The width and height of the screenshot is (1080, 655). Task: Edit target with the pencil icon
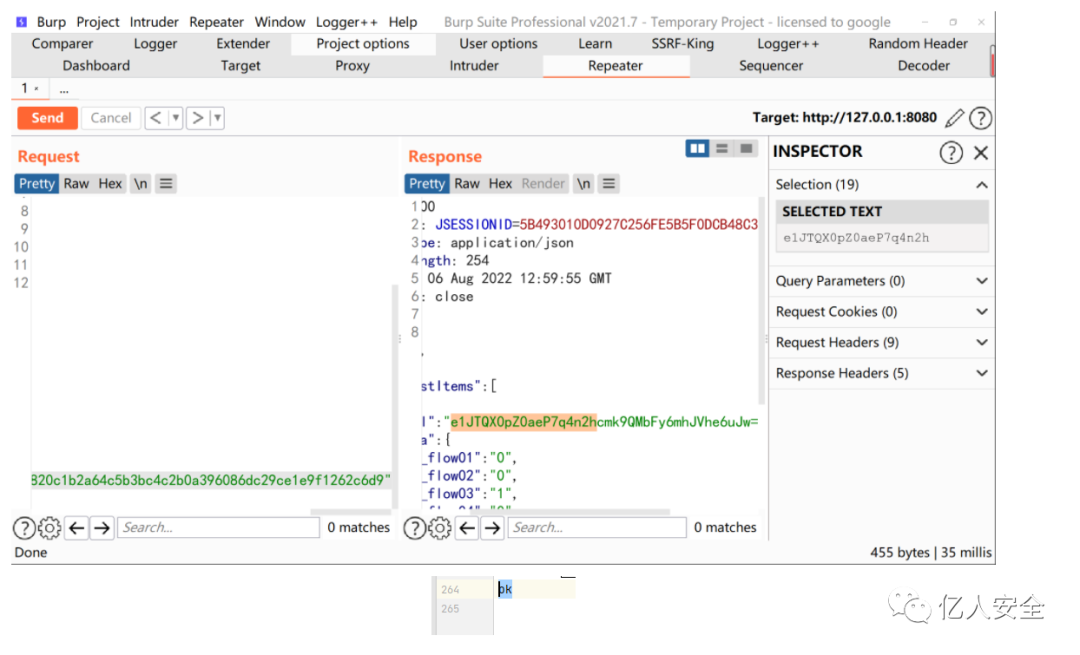pyautogui.click(x=954, y=118)
